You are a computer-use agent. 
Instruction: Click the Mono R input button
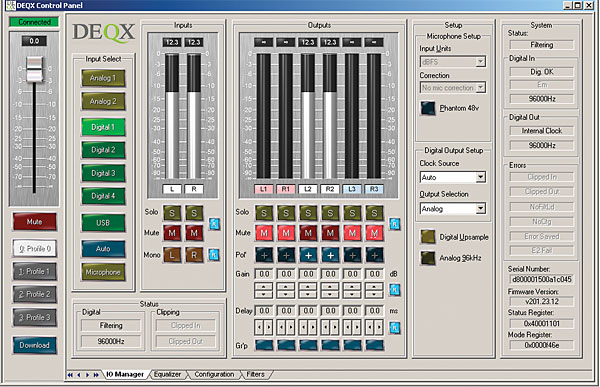[194, 255]
